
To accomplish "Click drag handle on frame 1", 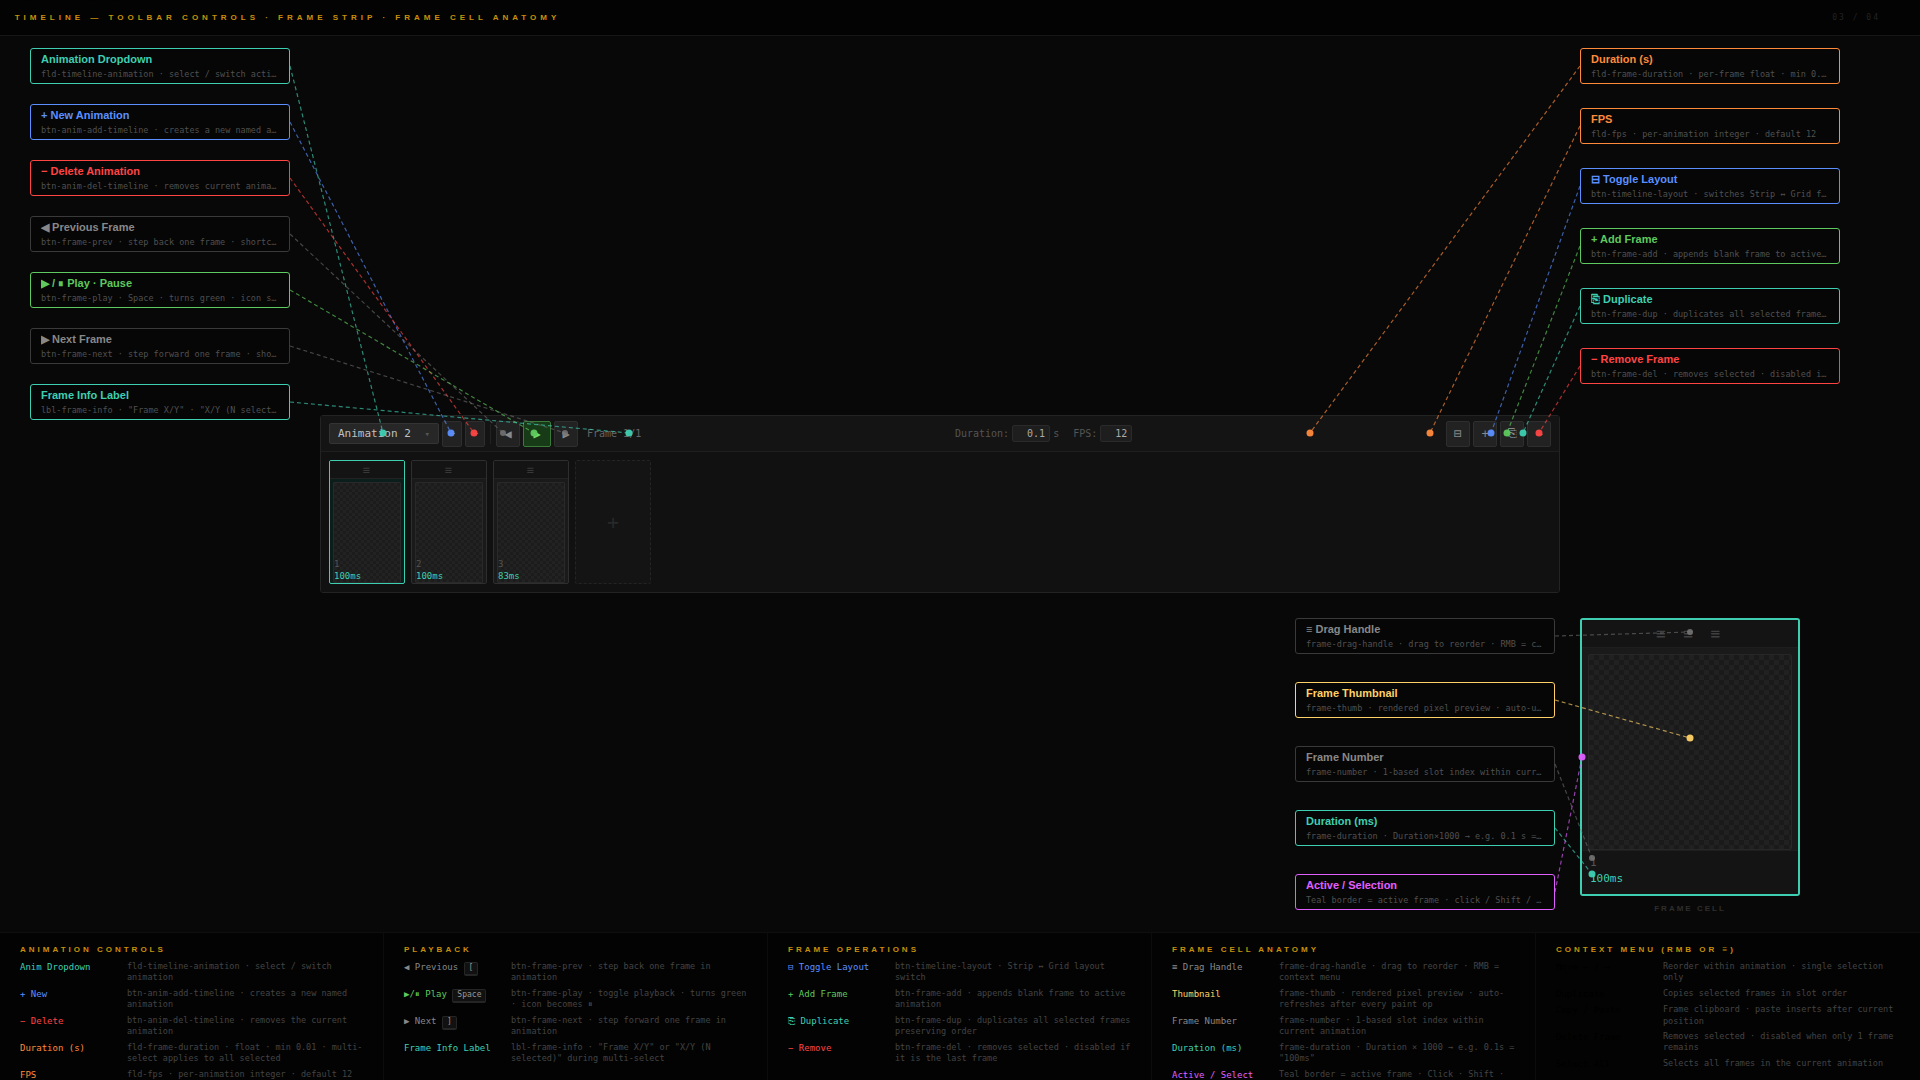I will pyautogui.click(x=366, y=470).
